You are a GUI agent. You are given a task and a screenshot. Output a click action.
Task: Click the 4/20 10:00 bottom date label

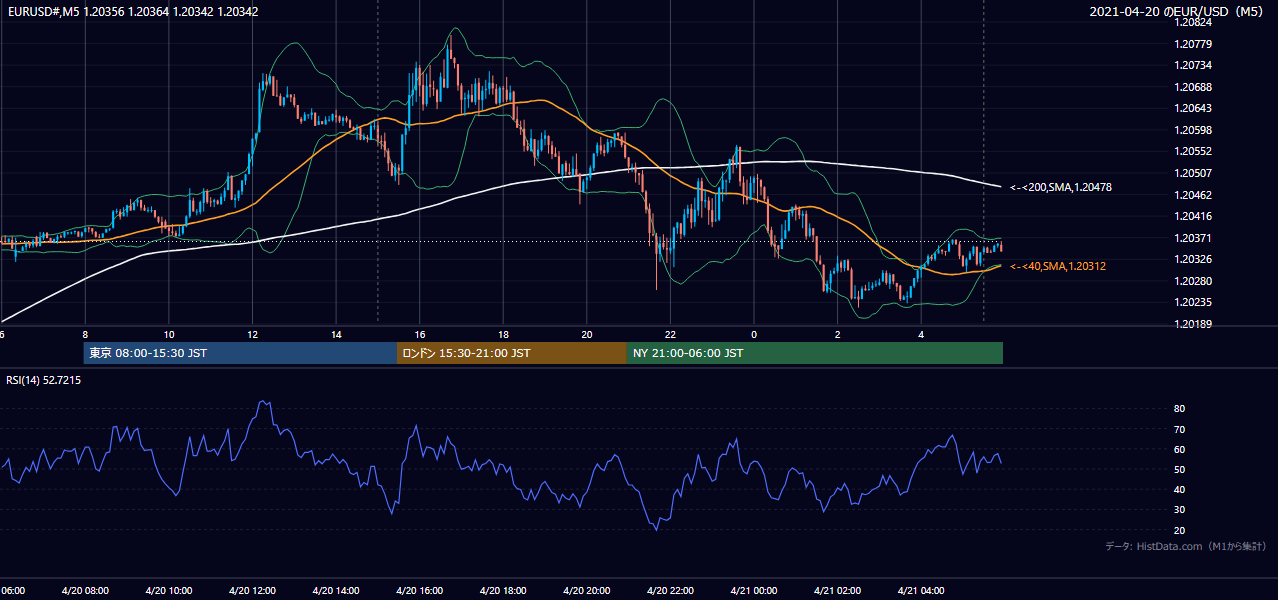coord(167,590)
